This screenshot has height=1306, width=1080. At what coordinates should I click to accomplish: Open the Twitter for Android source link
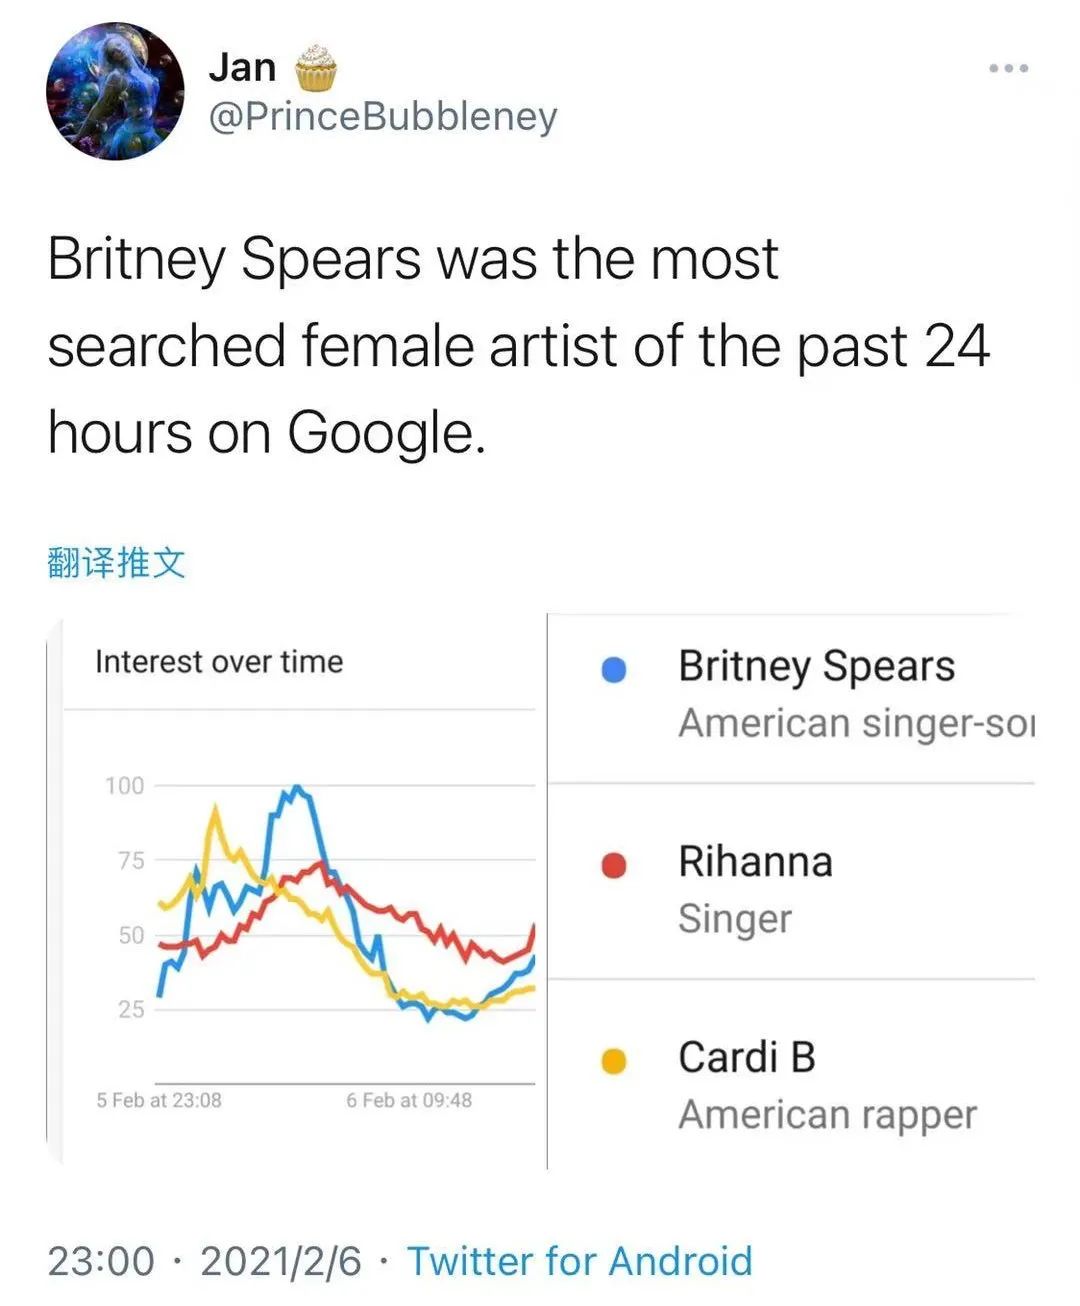[x=579, y=1260]
